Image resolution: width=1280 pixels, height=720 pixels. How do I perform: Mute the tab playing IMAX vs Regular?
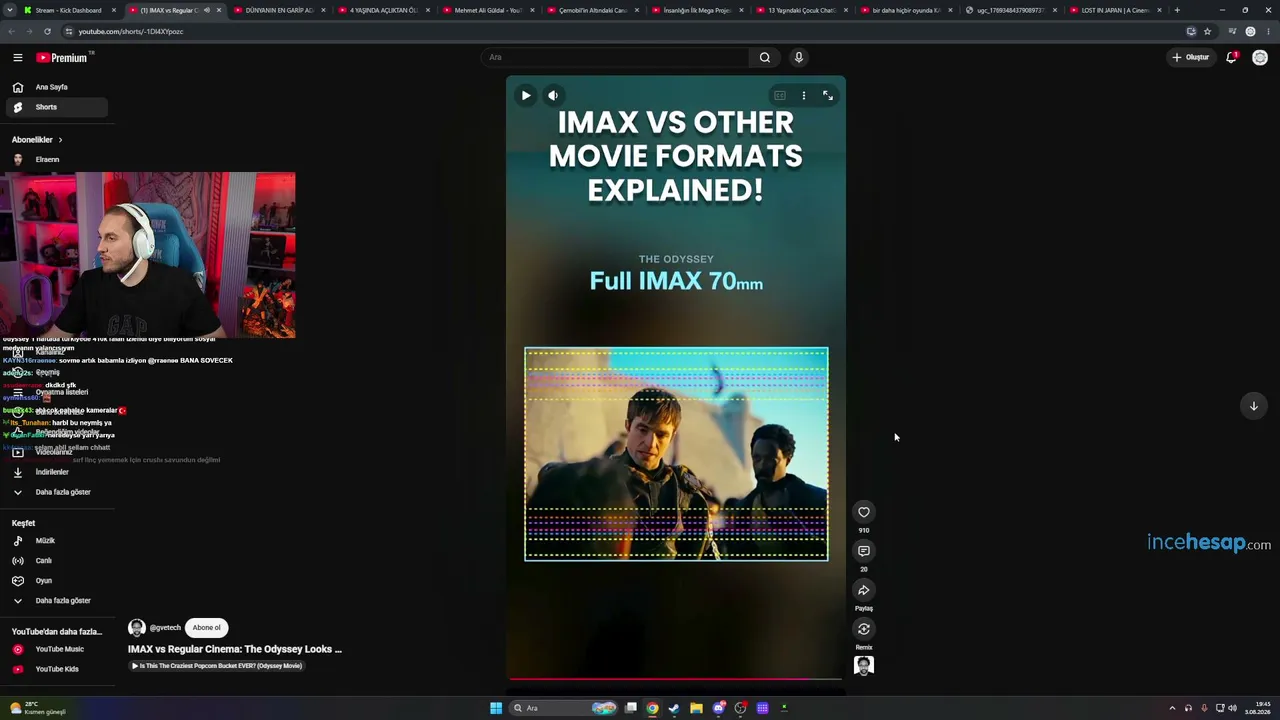(x=207, y=10)
